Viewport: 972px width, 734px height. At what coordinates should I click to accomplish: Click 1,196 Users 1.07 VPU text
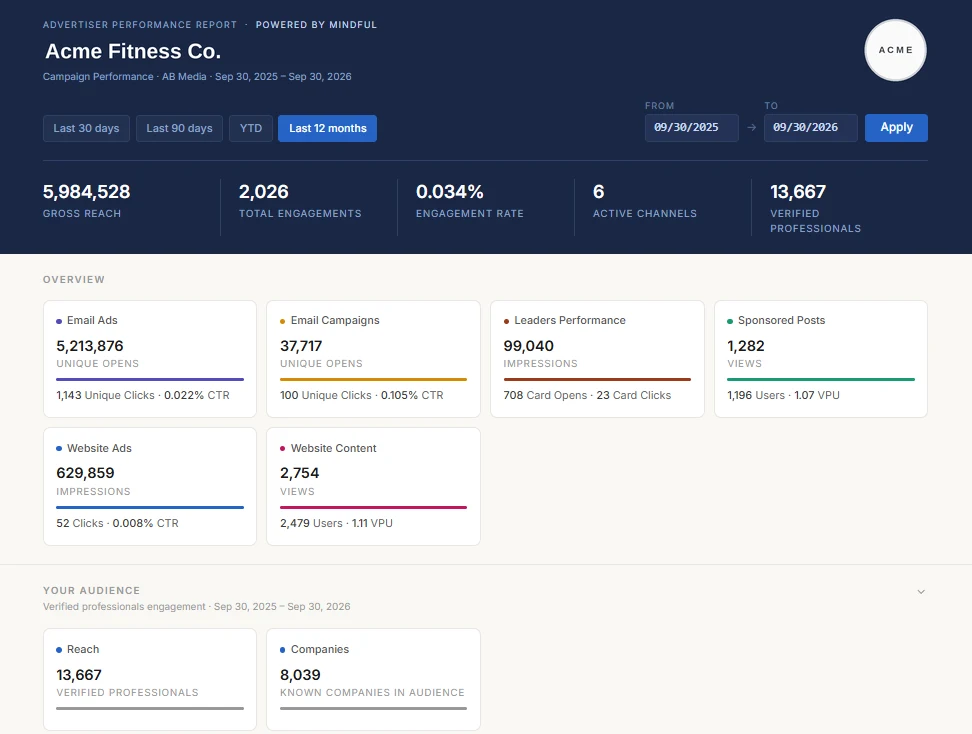783,395
